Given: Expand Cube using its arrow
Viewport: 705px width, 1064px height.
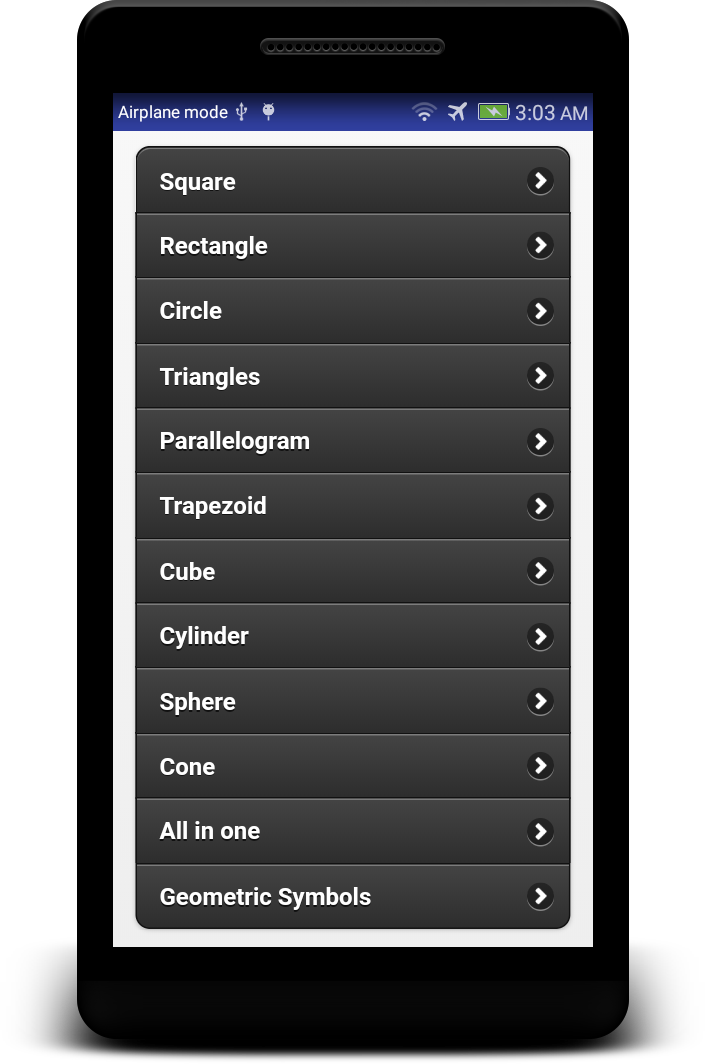Looking at the screenshot, I should [x=540, y=571].
